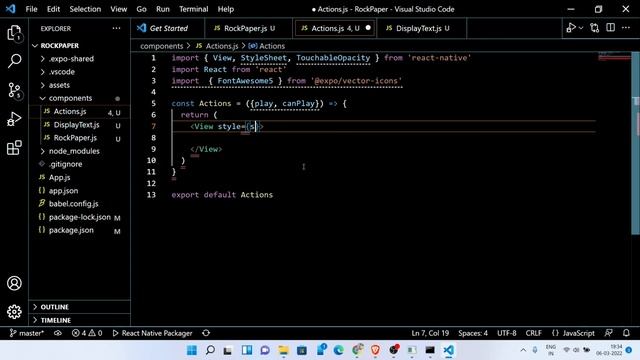Run the code with the play icon

tap(571, 28)
